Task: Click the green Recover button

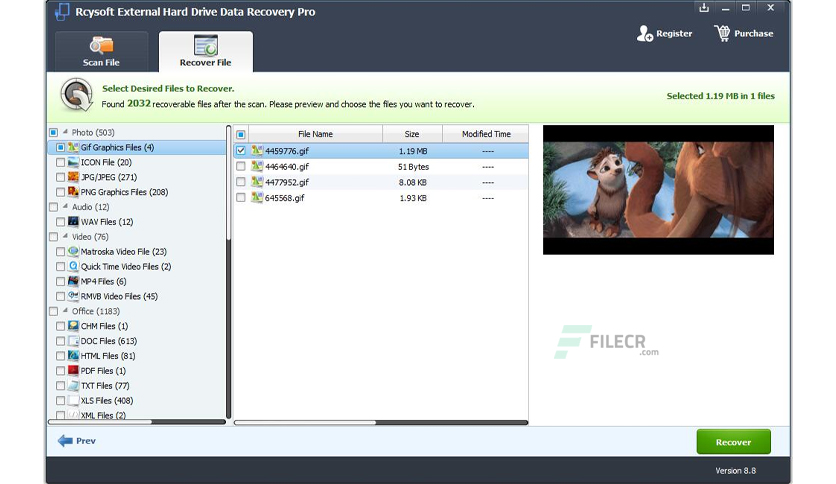Action: pyautogui.click(x=733, y=442)
